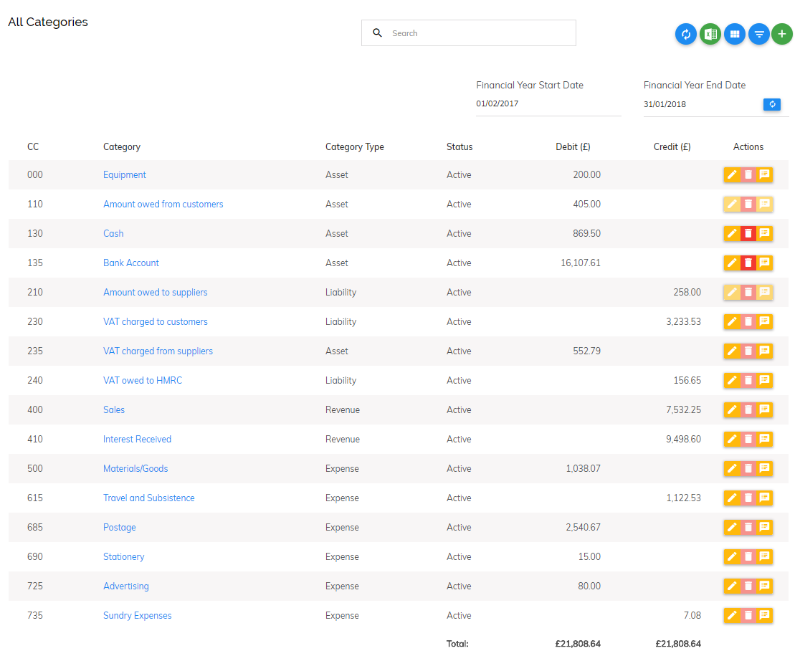
Task: Delete the Advertising category
Action: click(748, 586)
